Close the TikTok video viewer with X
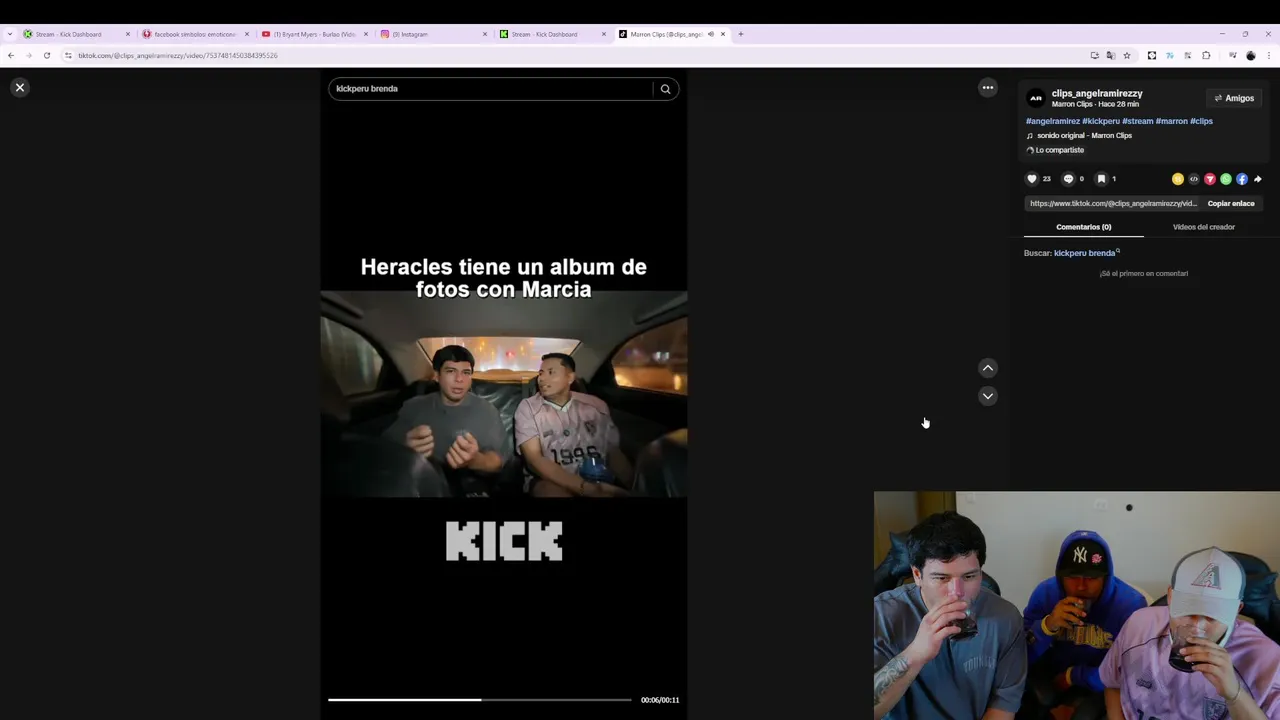 pos(19,88)
